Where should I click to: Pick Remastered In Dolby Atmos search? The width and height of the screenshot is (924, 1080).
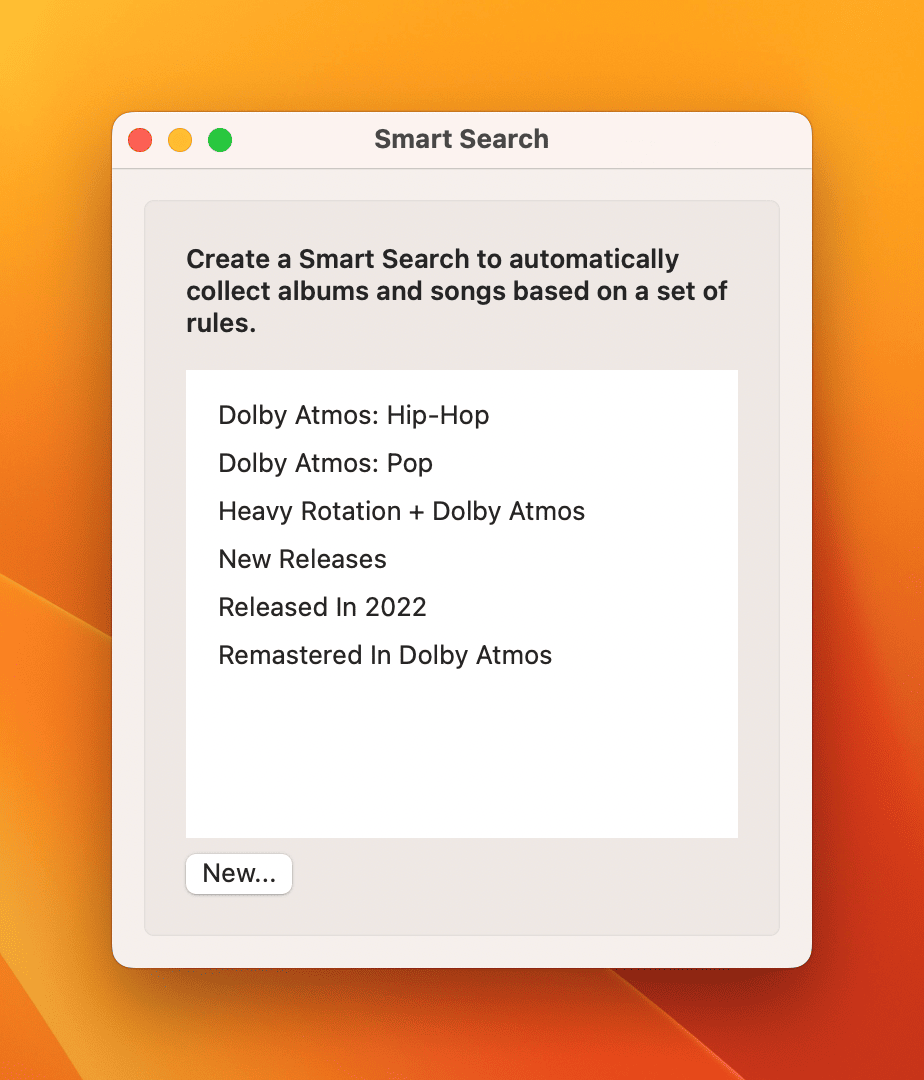(461, 656)
